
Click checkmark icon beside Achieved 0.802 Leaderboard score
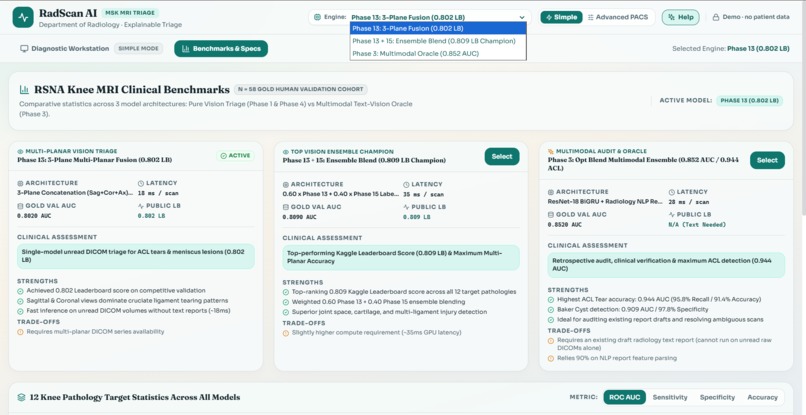coord(21,291)
